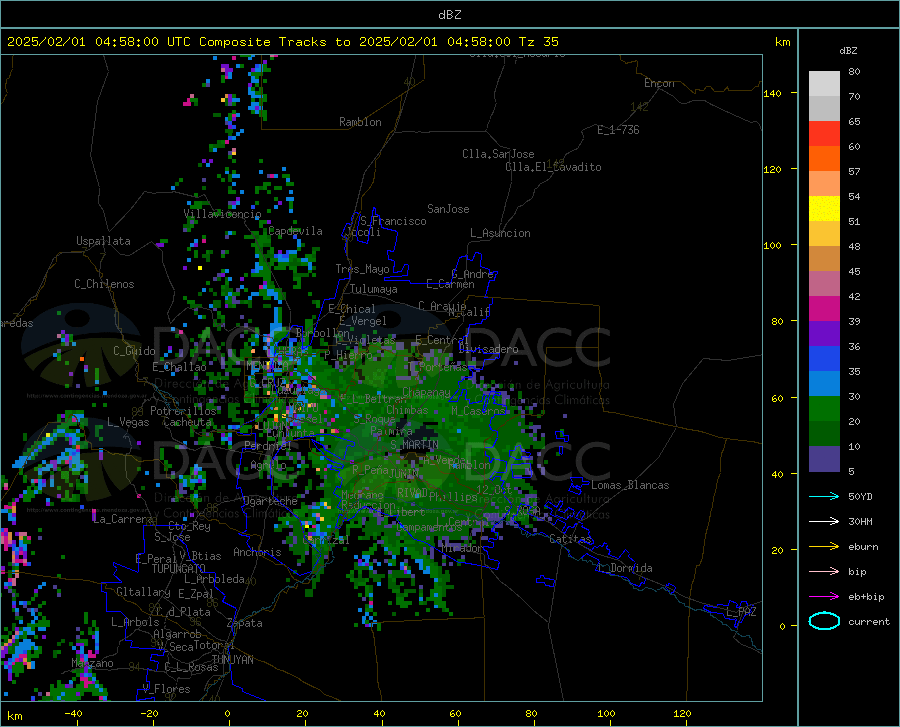Click the L_Dormida place label
900x727 pixels.
click(x=624, y=568)
